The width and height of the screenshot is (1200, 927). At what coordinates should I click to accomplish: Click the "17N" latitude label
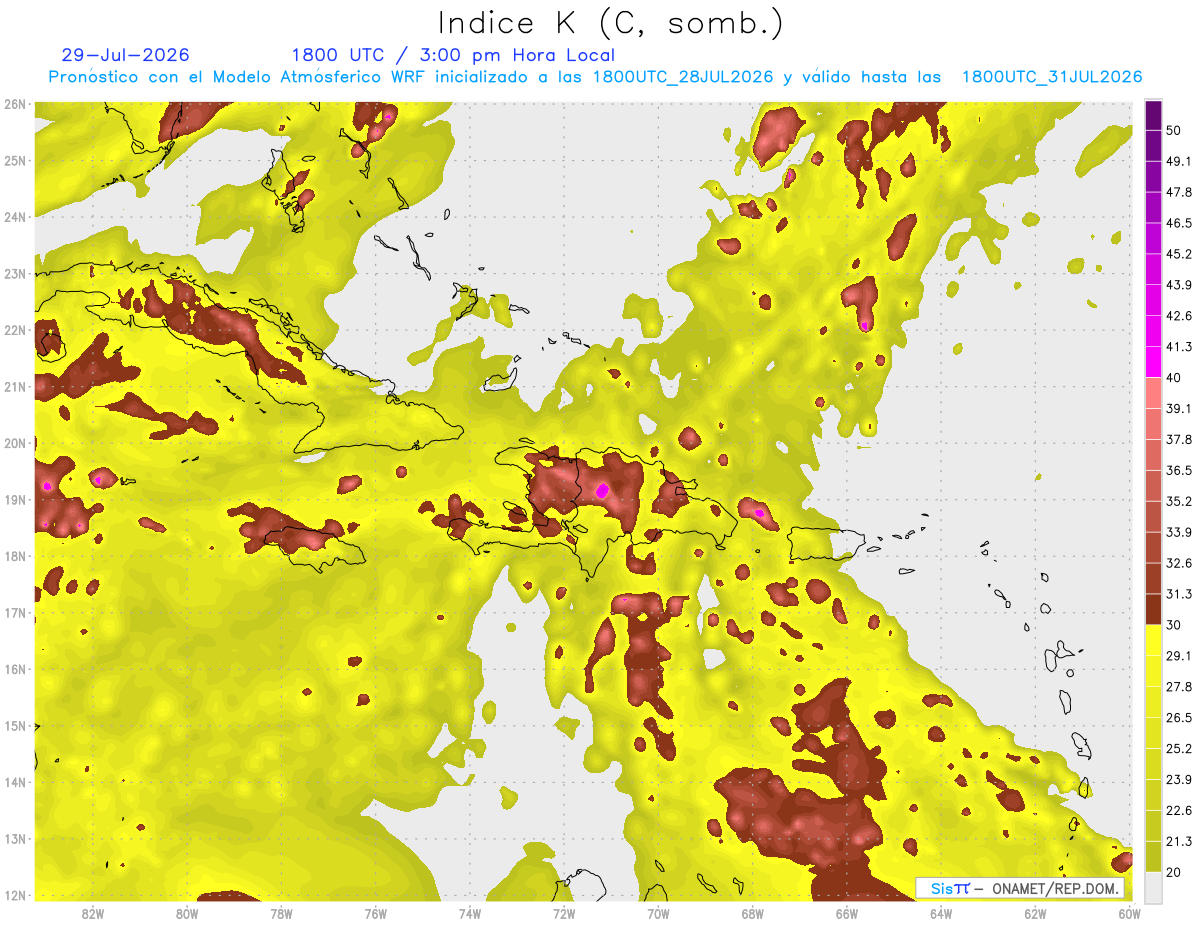(15, 613)
